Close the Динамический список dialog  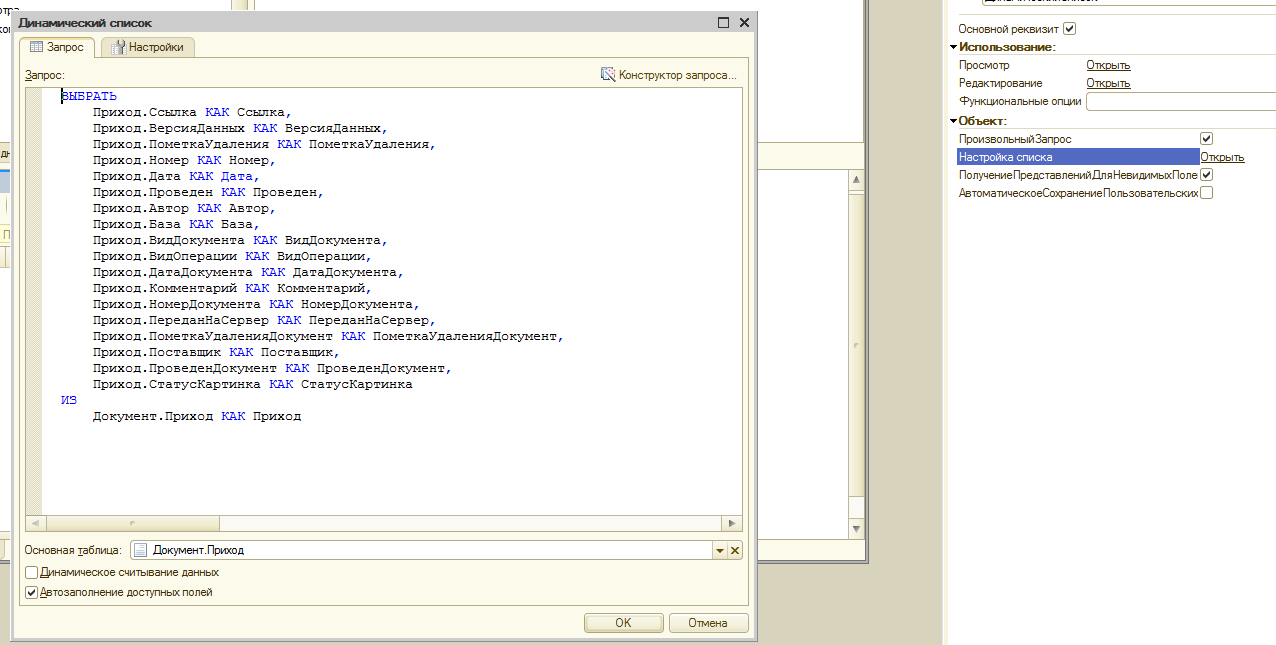(x=744, y=22)
